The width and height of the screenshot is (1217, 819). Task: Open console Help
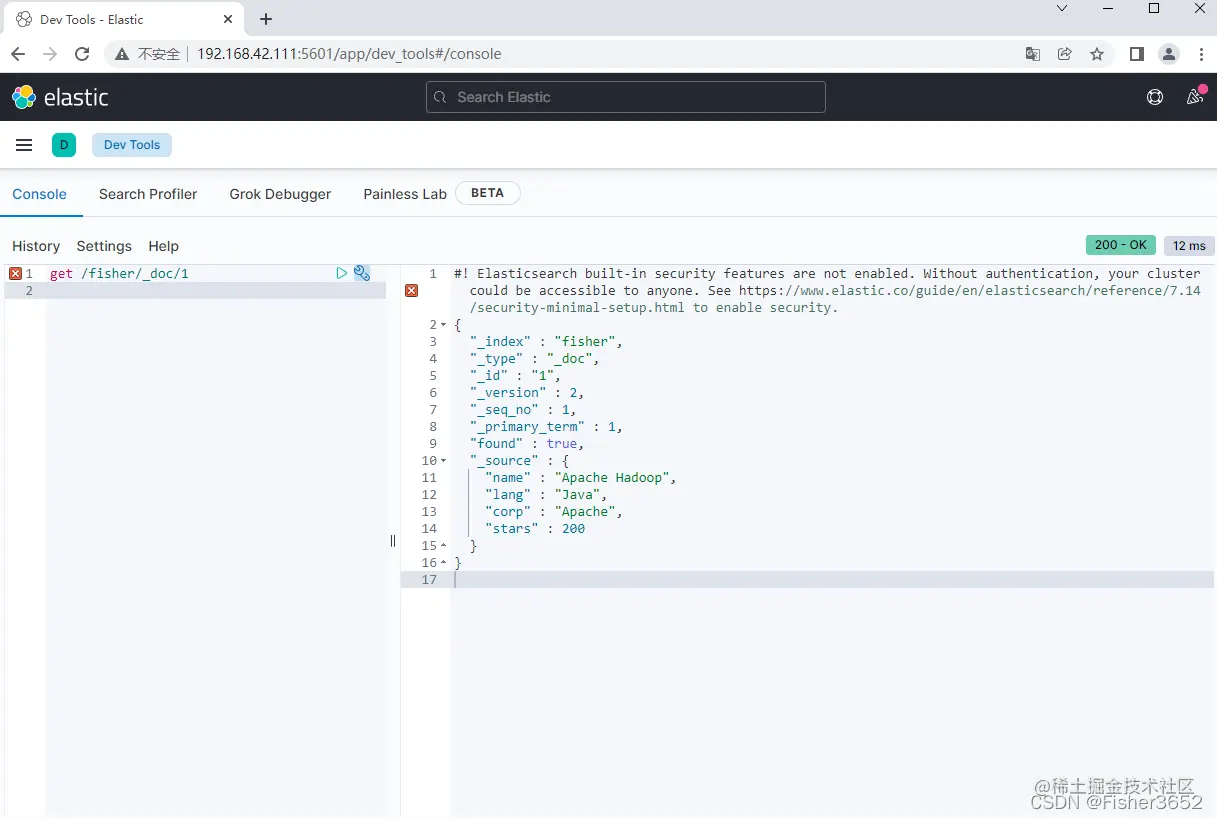pyautogui.click(x=163, y=246)
